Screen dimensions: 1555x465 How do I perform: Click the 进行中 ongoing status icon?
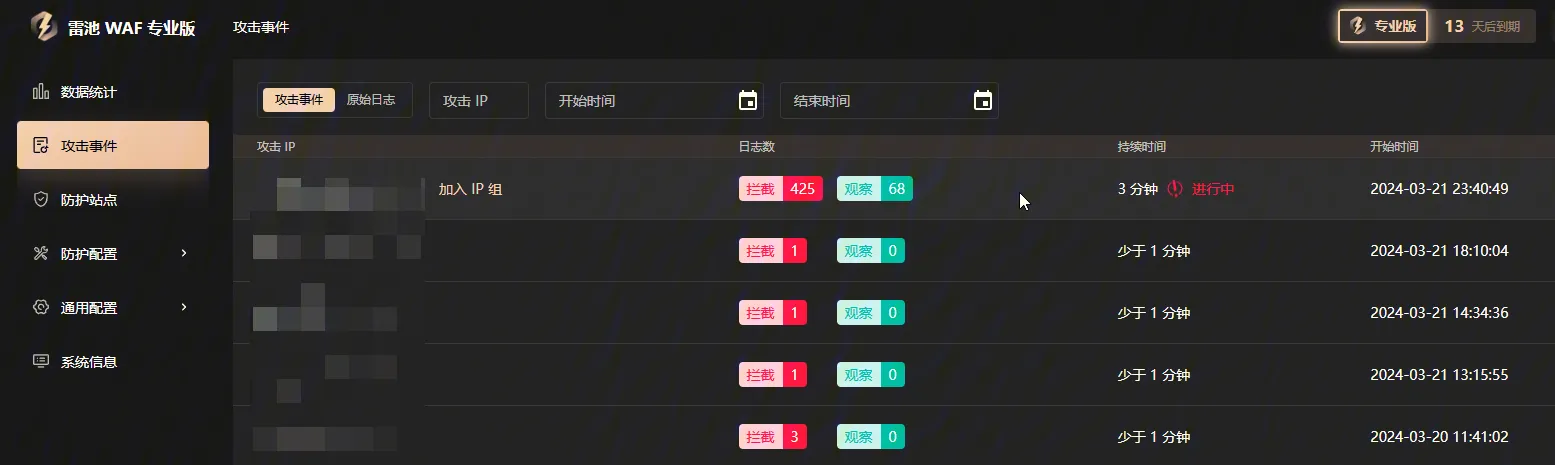click(1175, 189)
